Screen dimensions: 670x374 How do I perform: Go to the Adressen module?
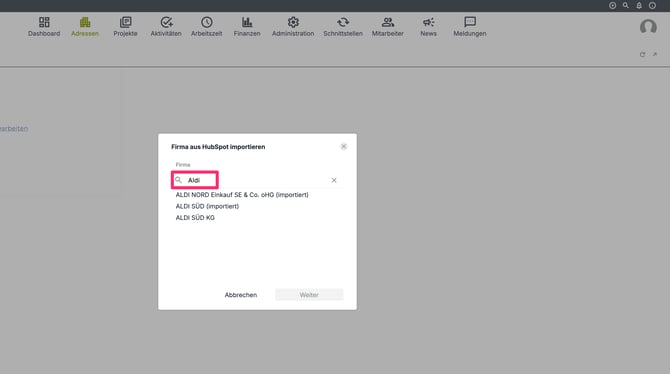pos(85,27)
